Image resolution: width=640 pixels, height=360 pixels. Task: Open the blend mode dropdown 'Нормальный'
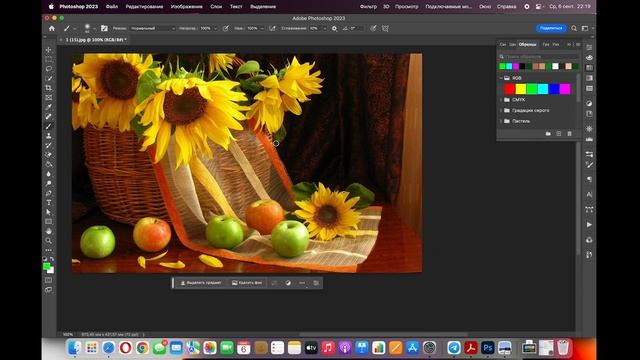(153, 29)
